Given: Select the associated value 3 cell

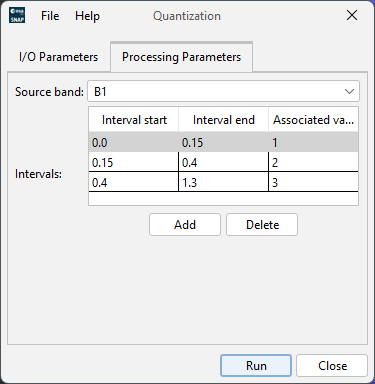Looking at the screenshot, I should (x=313, y=182).
